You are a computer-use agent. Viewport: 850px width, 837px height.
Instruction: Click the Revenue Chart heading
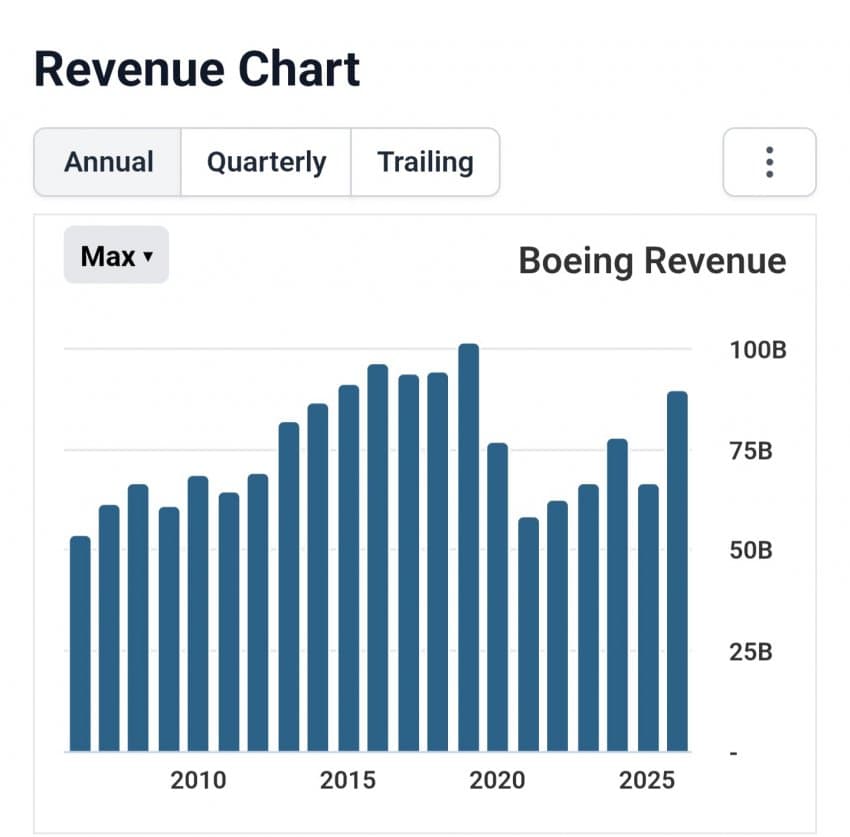(x=197, y=70)
